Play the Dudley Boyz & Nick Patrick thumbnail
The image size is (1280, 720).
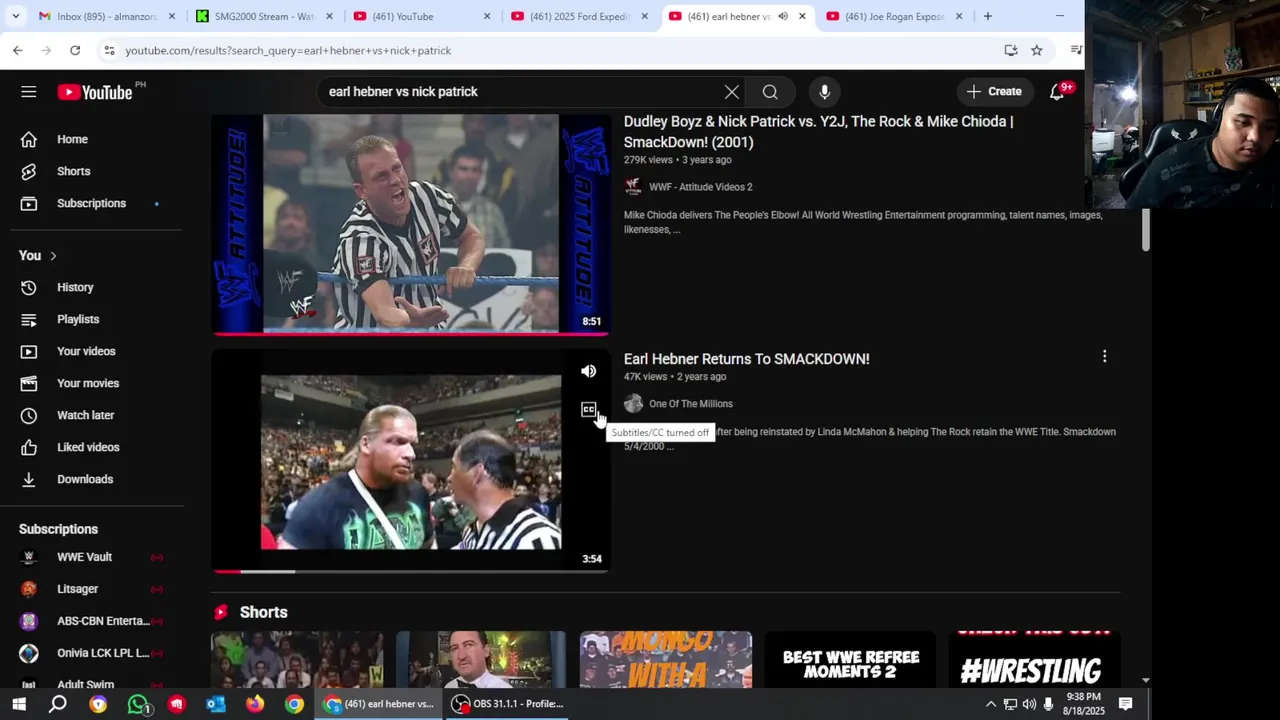410,223
